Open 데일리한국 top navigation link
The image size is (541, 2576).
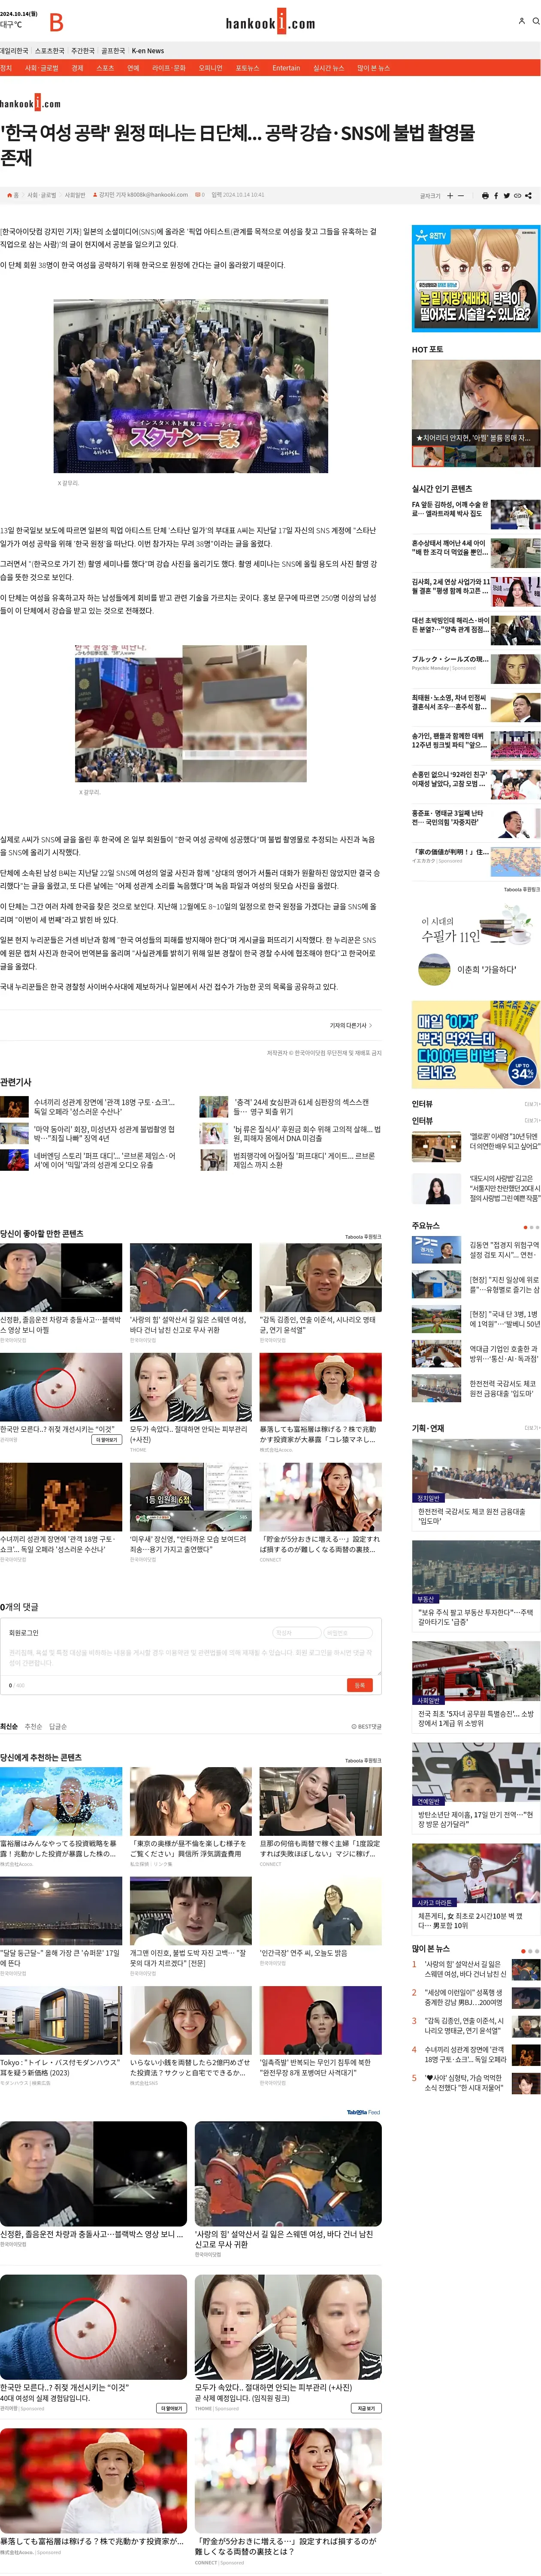(14, 51)
